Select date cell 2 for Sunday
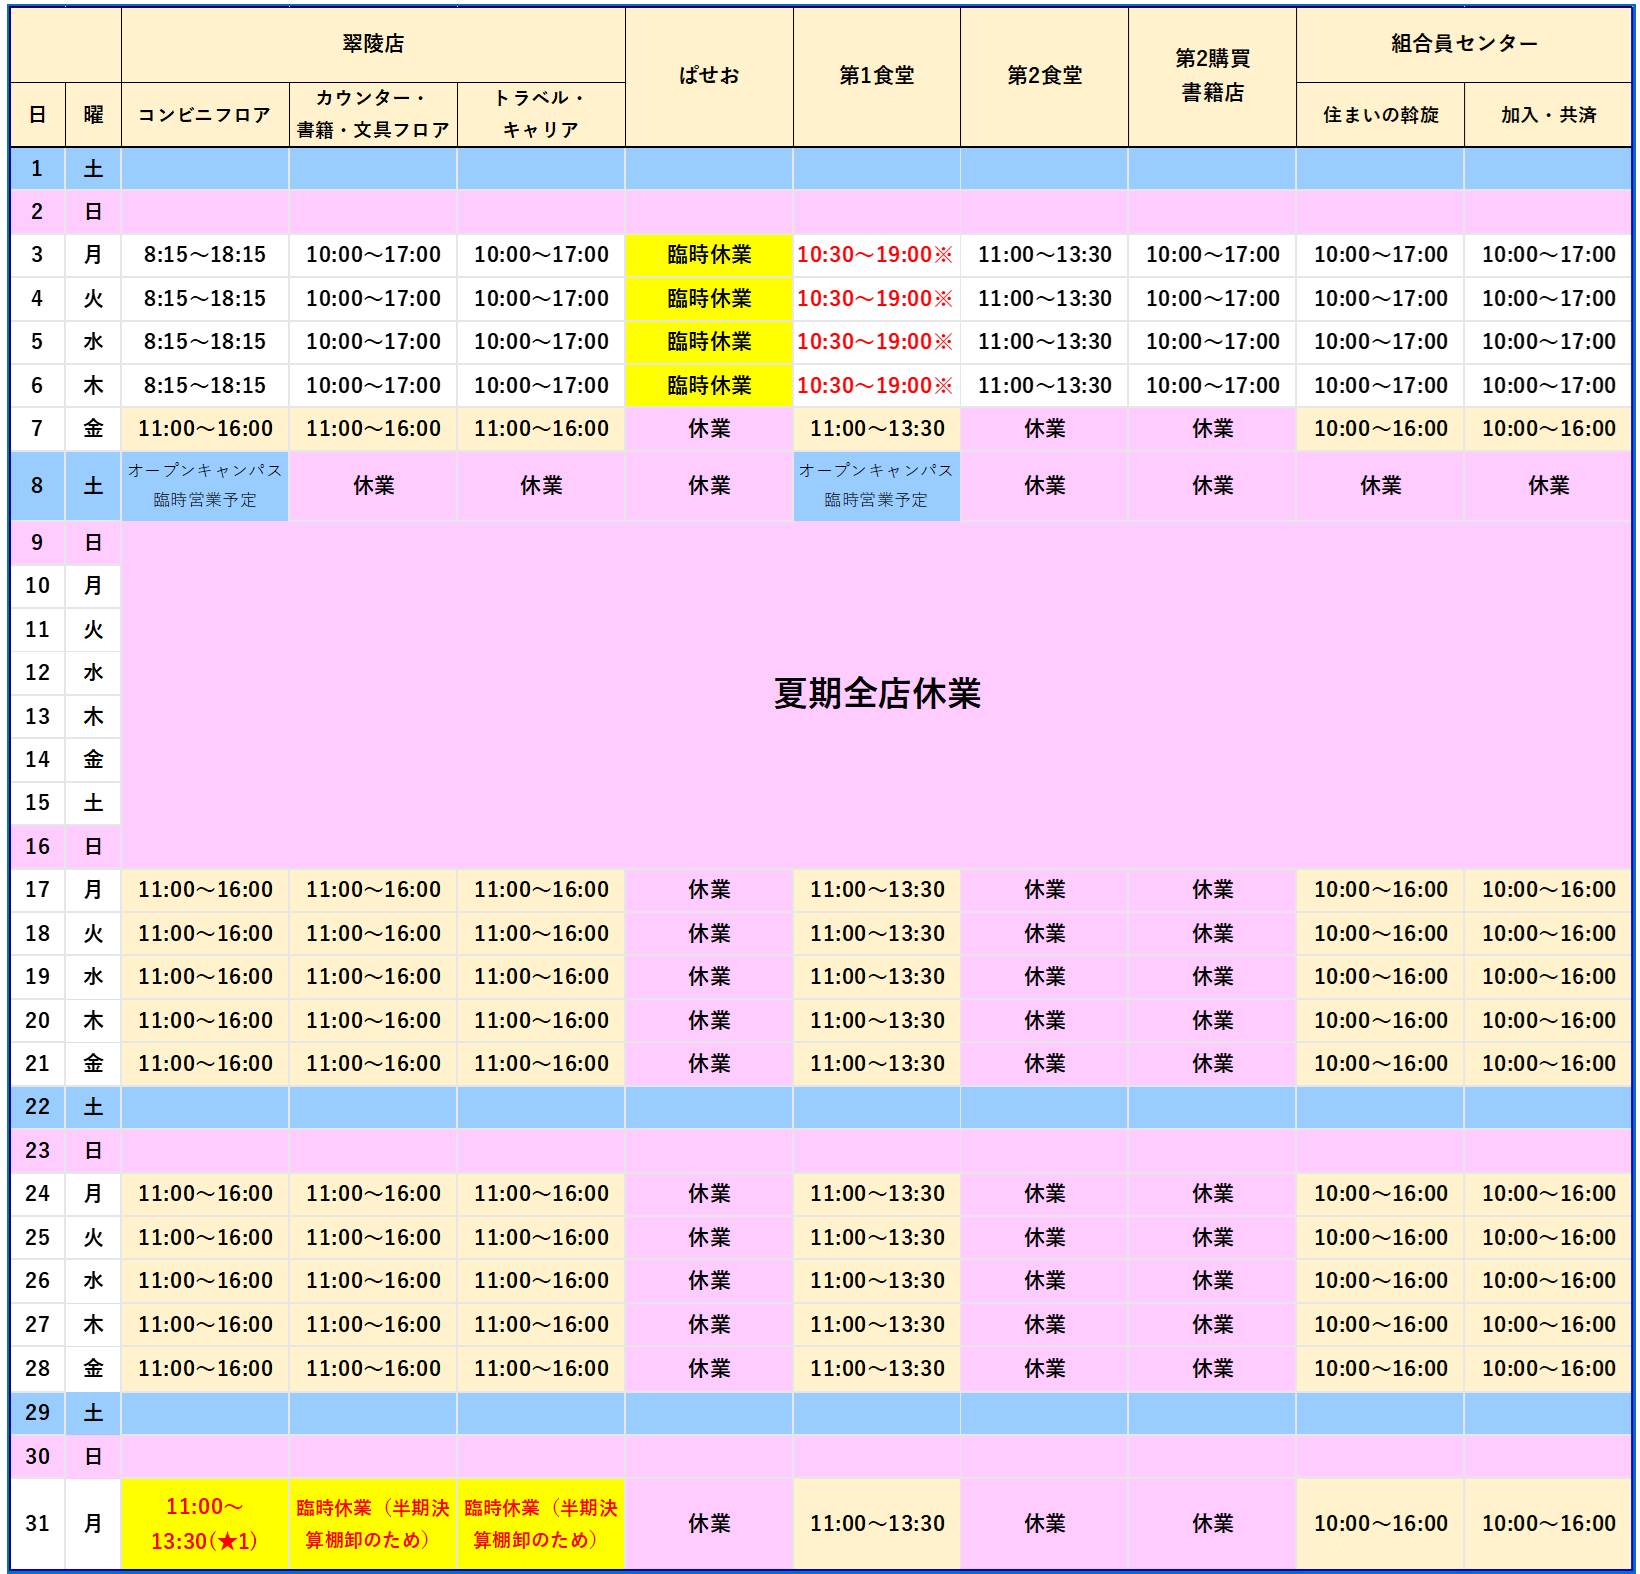 coord(38,212)
